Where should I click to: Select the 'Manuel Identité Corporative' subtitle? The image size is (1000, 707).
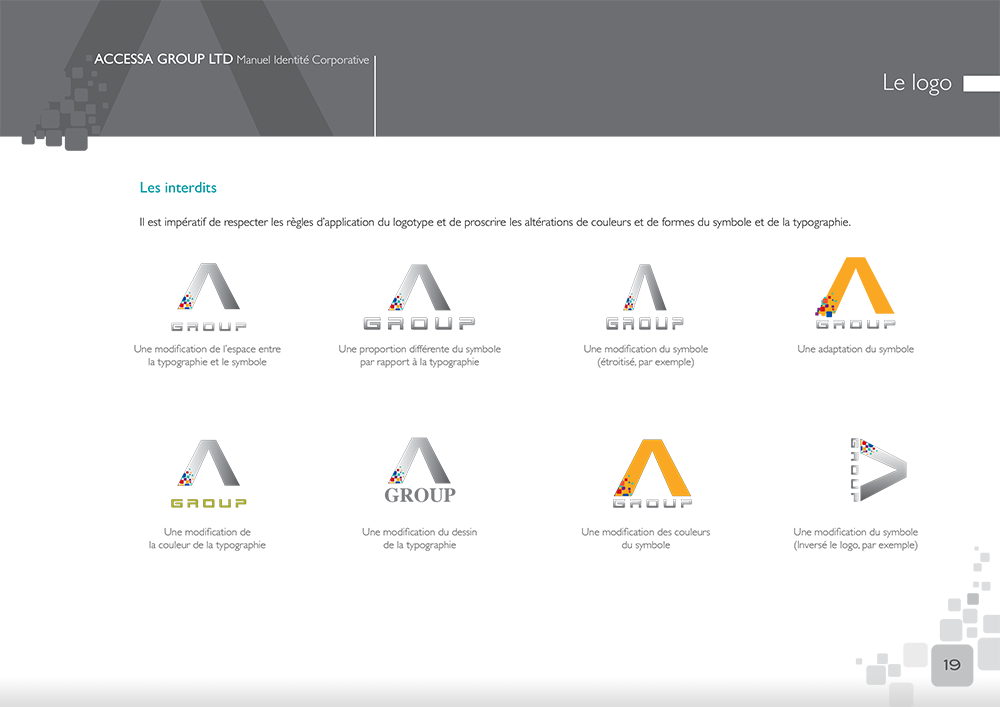[303, 60]
